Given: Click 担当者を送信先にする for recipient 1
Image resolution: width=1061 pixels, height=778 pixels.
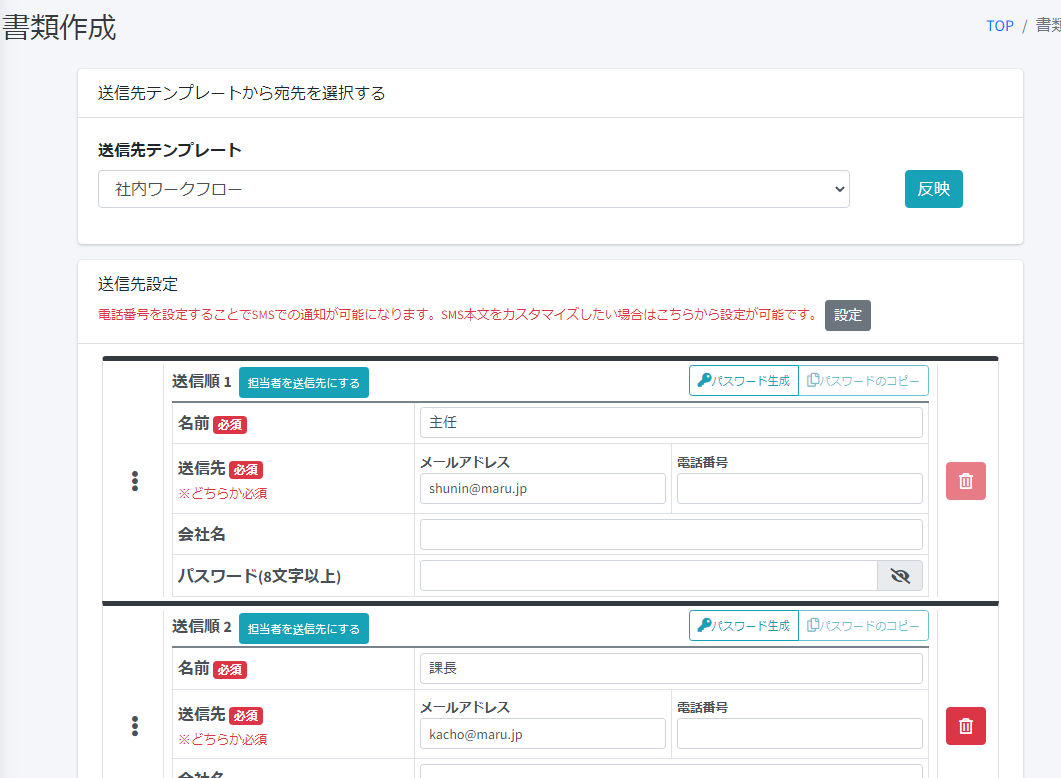Looking at the screenshot, I should 304,383.
